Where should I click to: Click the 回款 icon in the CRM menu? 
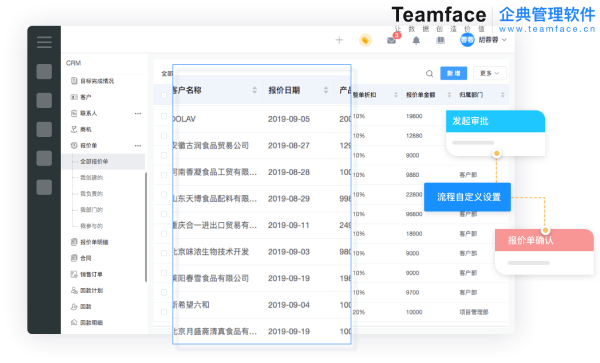point(74,306)
